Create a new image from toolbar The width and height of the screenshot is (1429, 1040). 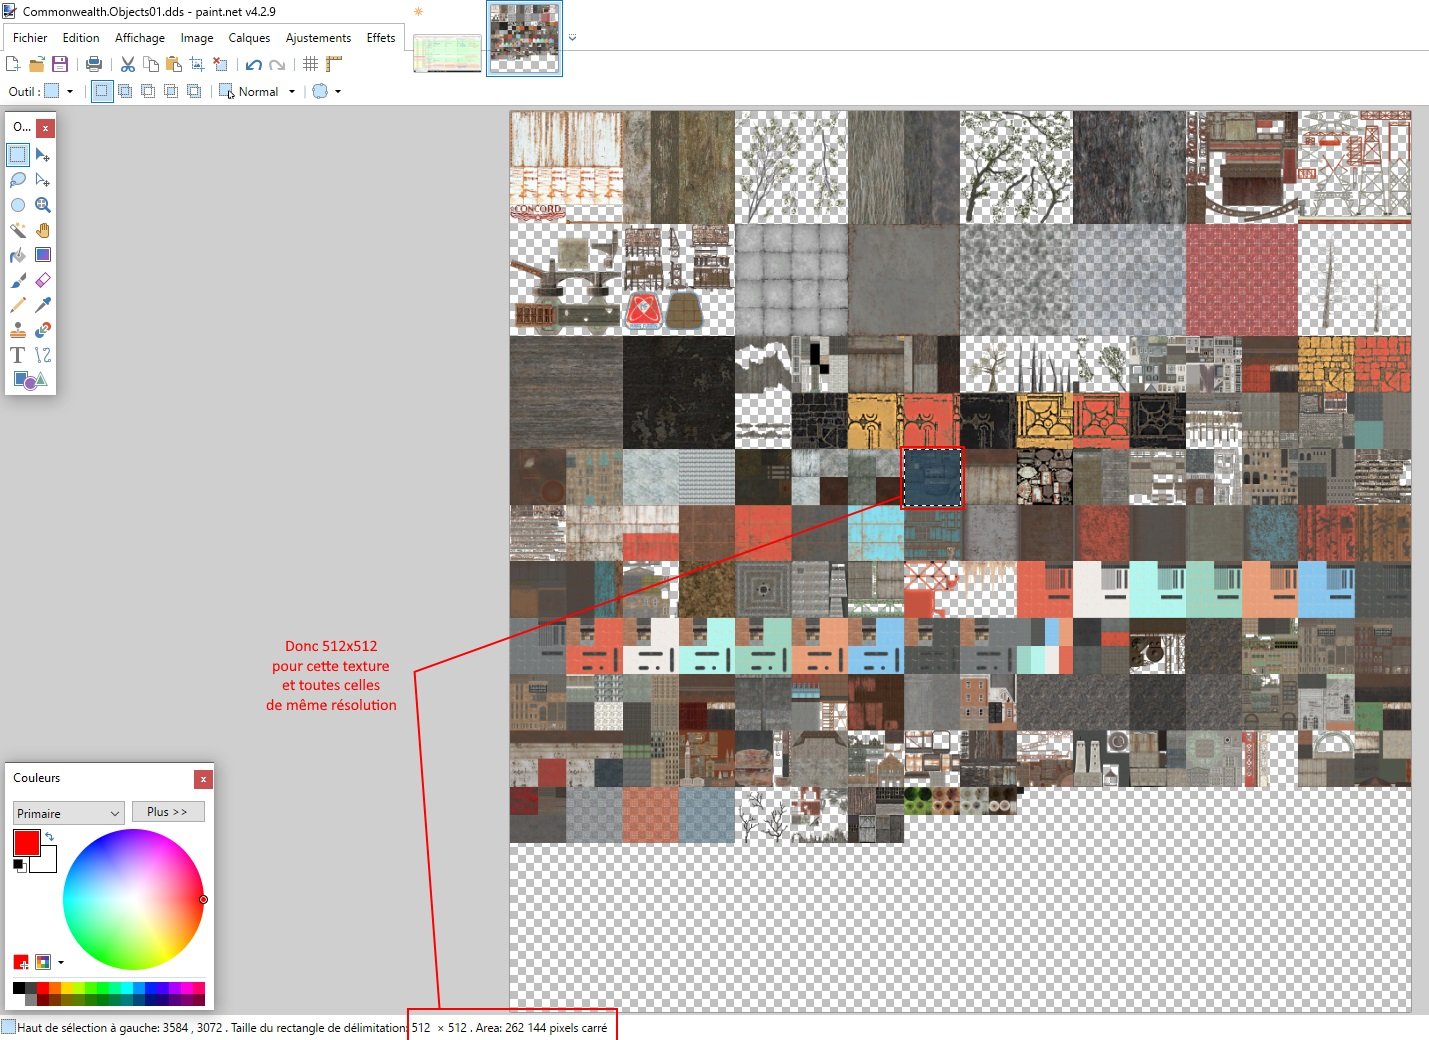pyautogui.click(x=13, y=64)
